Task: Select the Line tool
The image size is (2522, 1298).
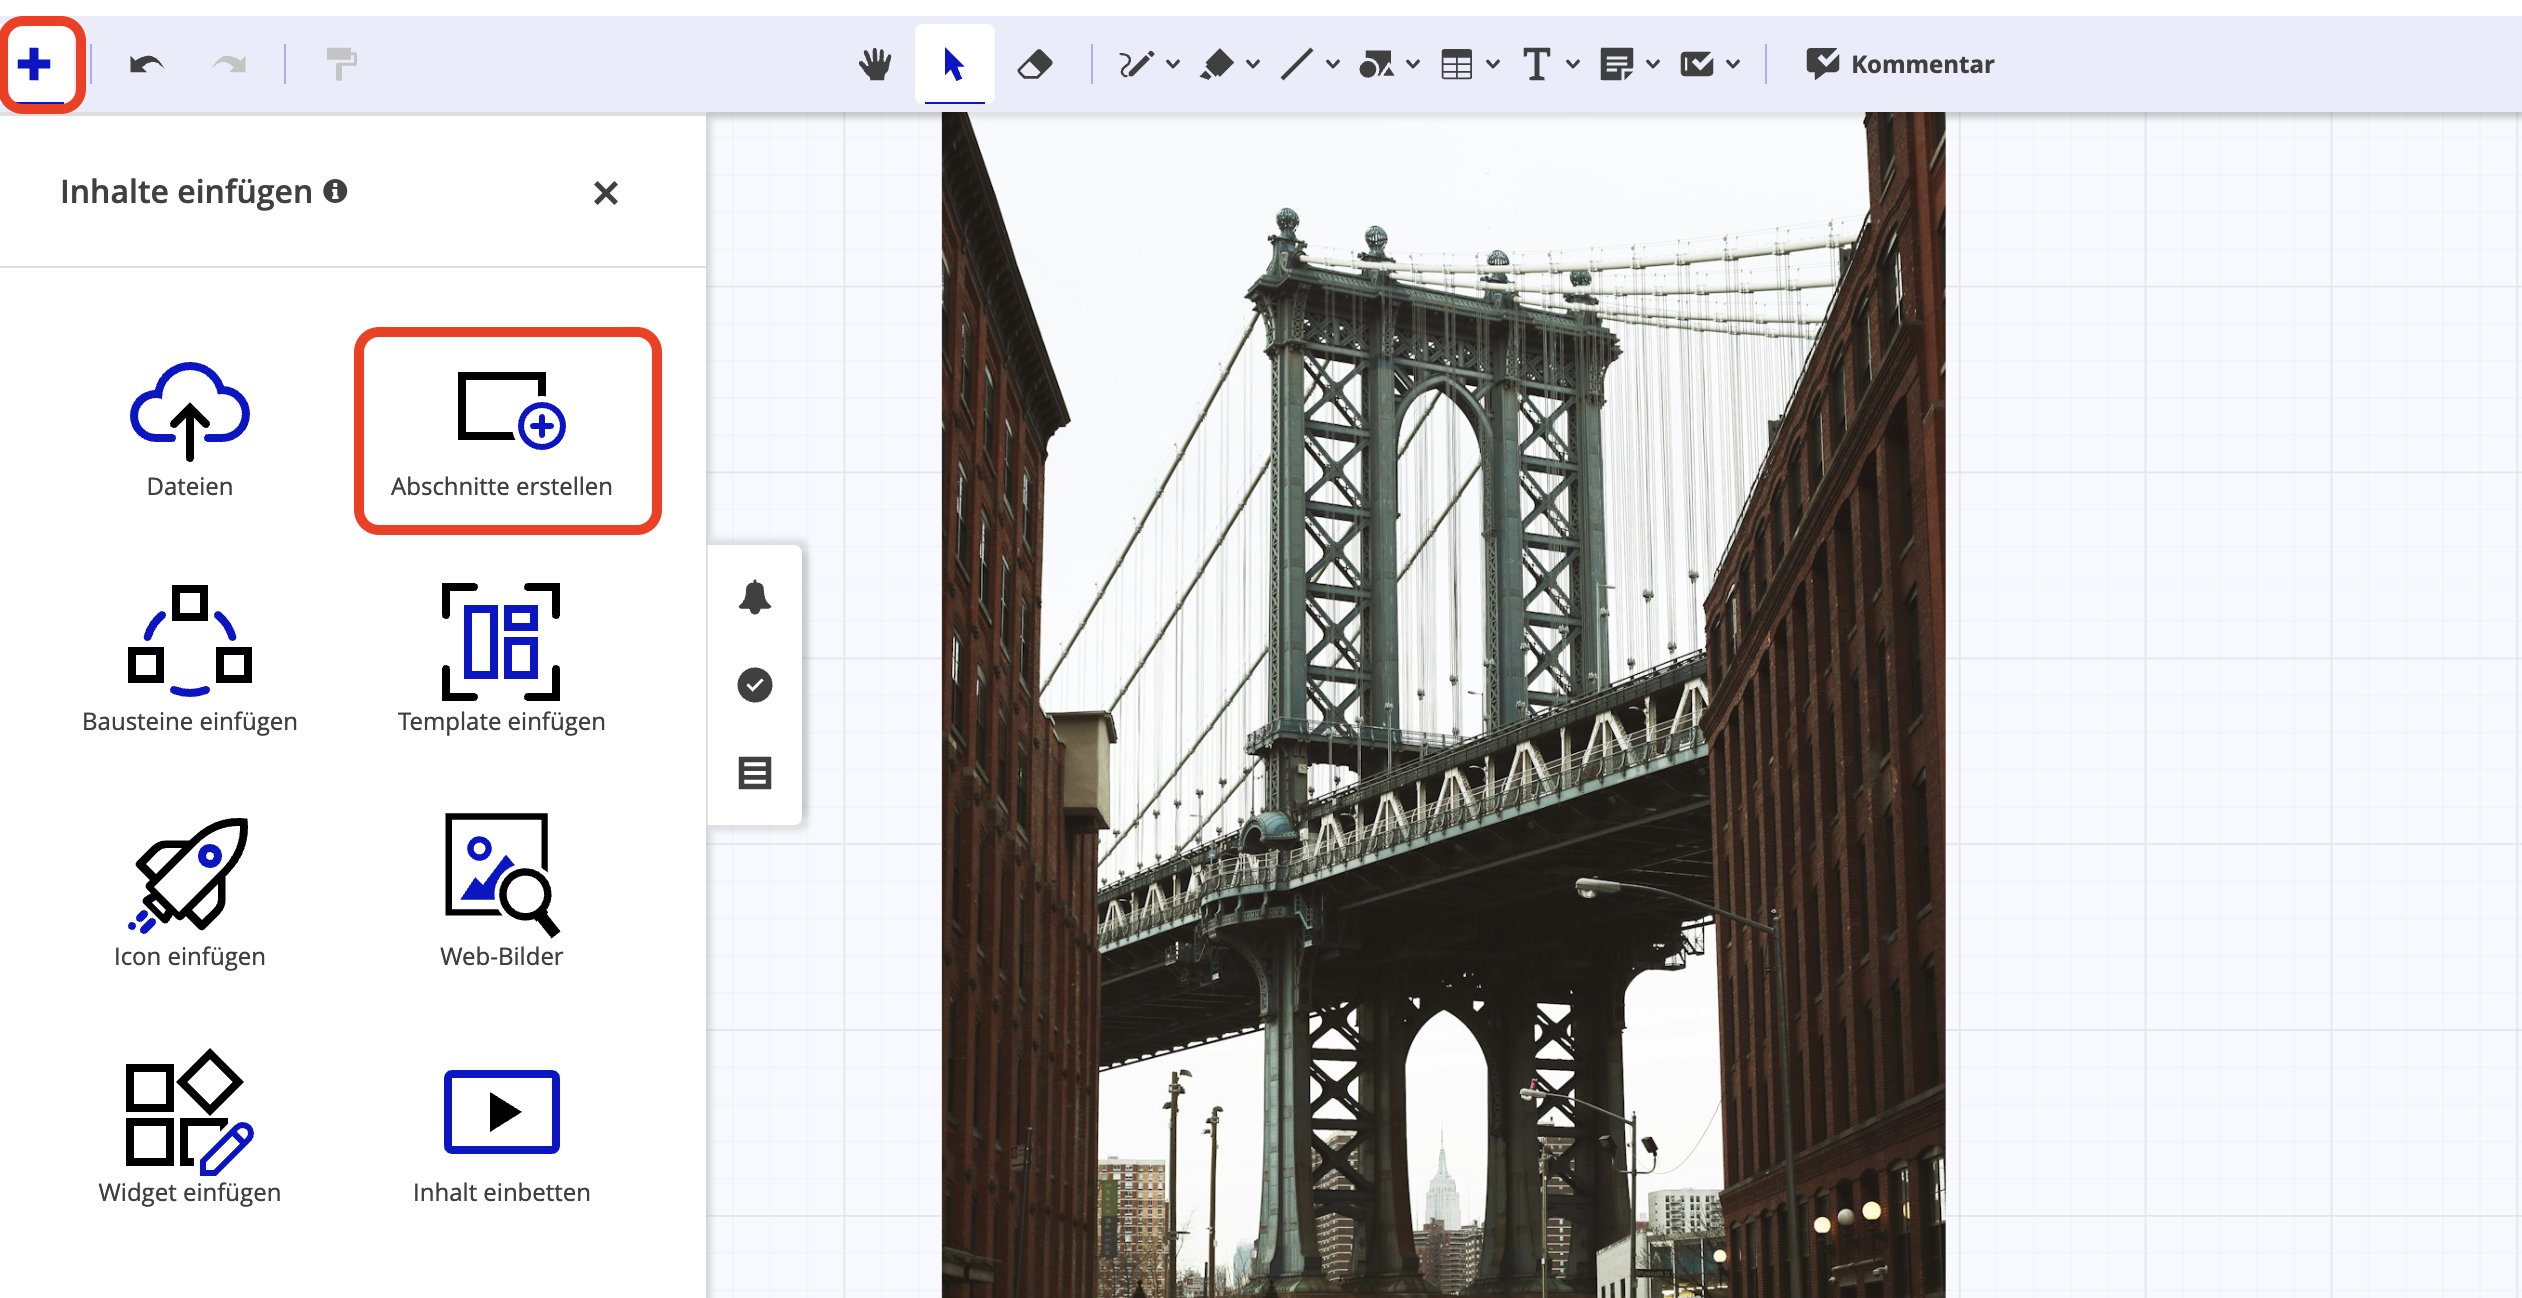Action: (x=1298, y=64)
